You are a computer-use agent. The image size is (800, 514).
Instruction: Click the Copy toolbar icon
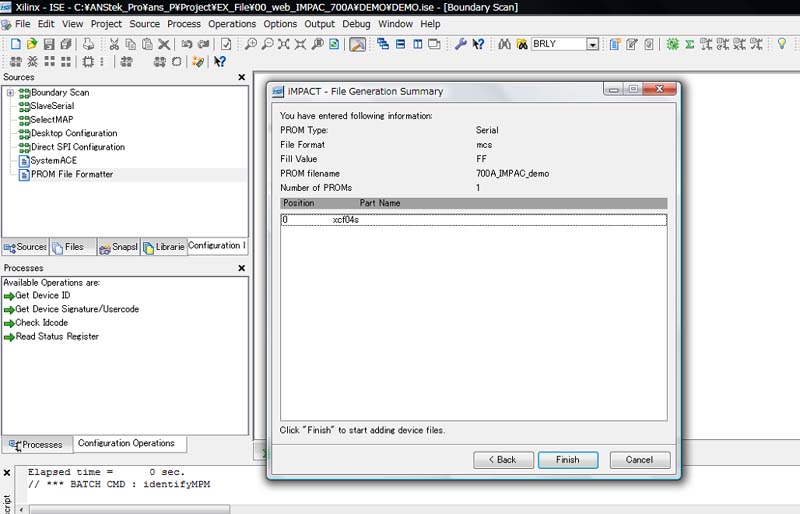click(x=131, y=44)
